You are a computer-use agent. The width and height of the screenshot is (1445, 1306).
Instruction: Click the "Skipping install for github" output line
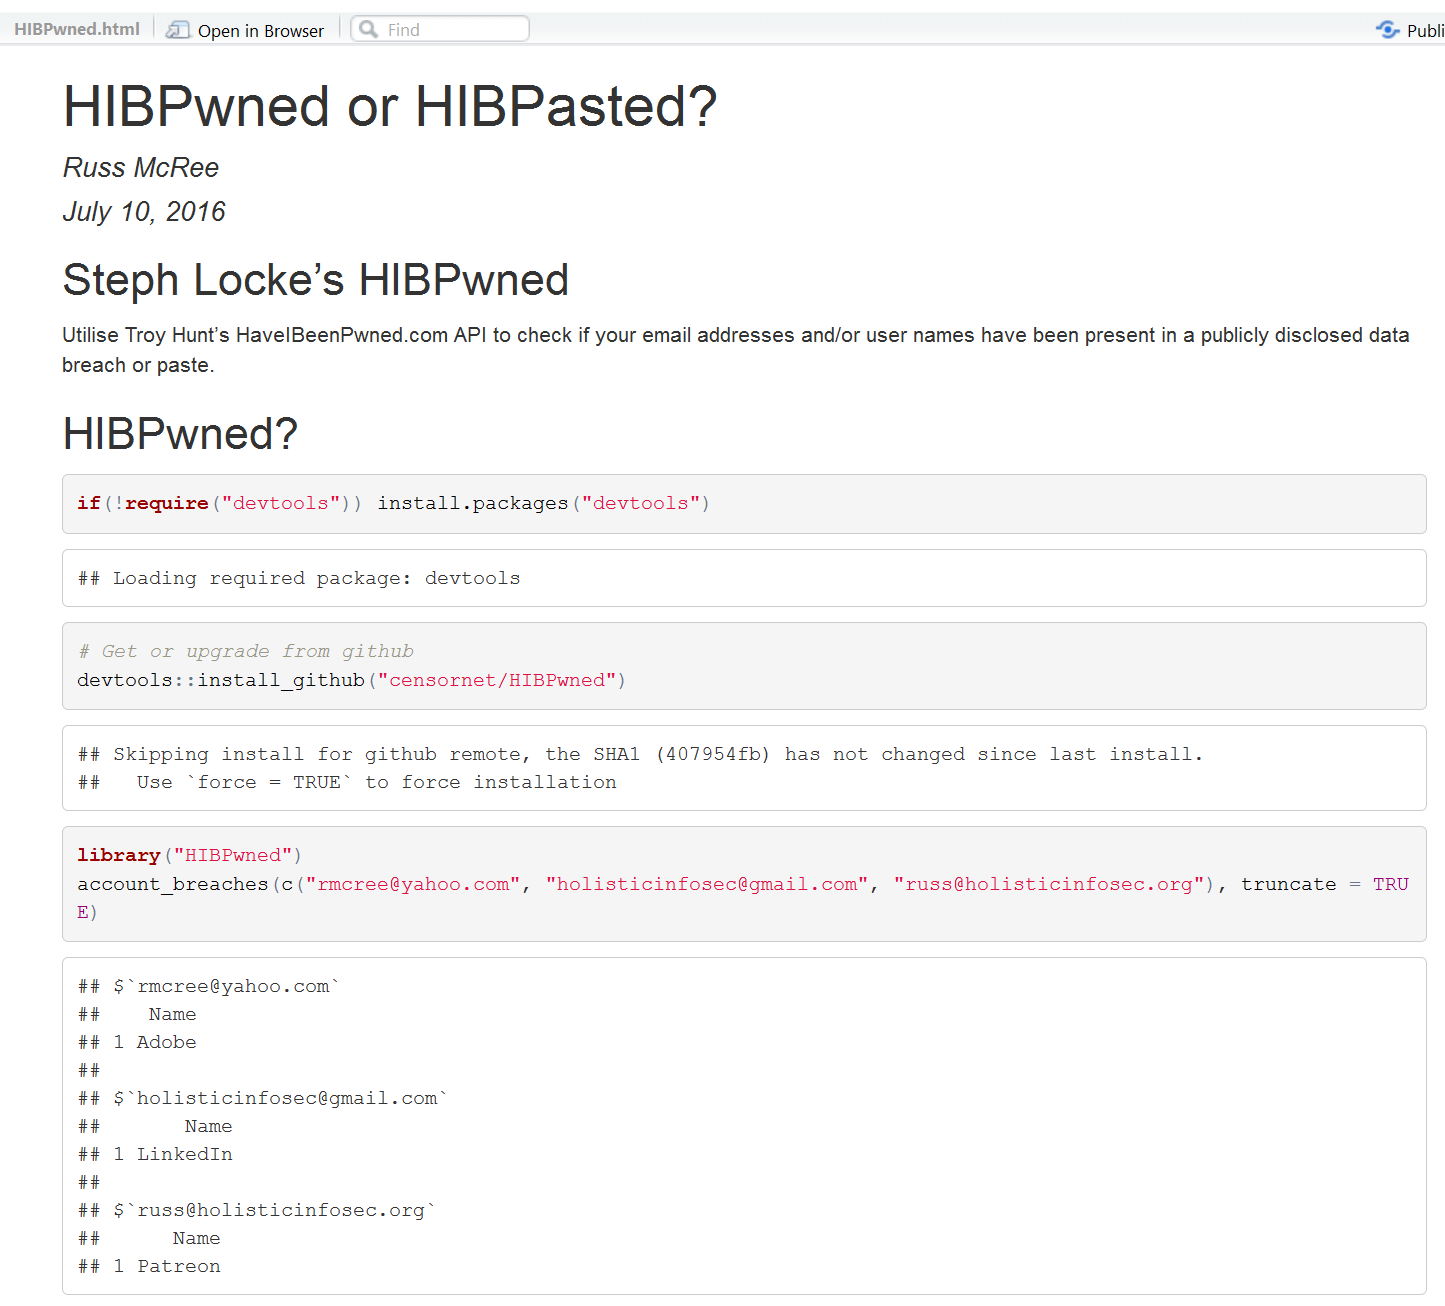(640, 754)
